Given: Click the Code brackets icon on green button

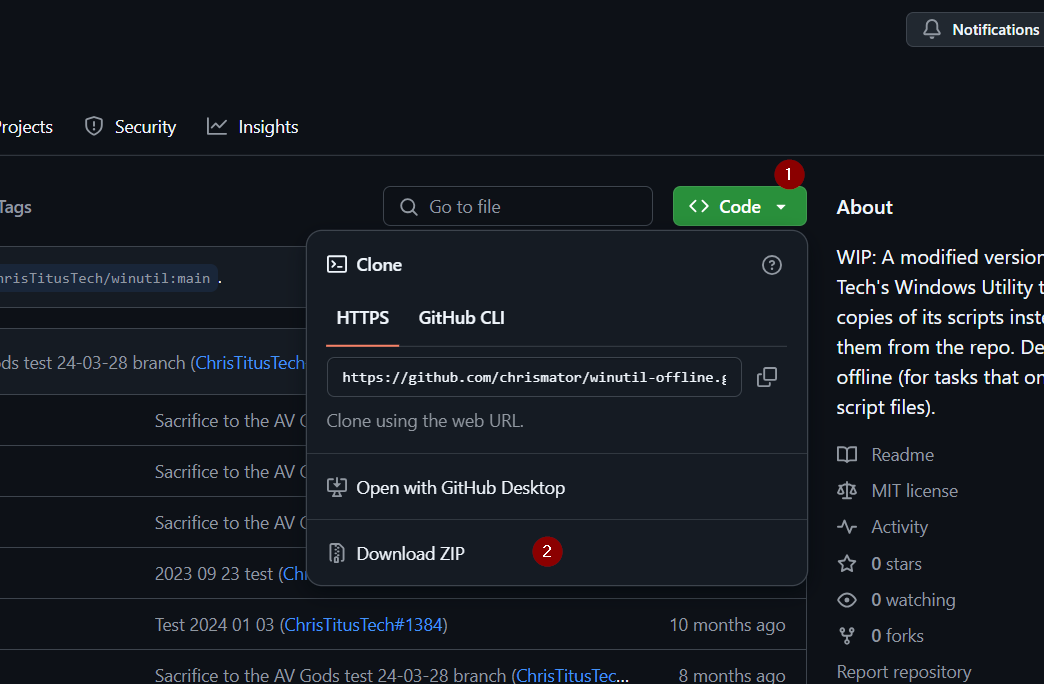Looking at the screenshot, I should [699, 206].
